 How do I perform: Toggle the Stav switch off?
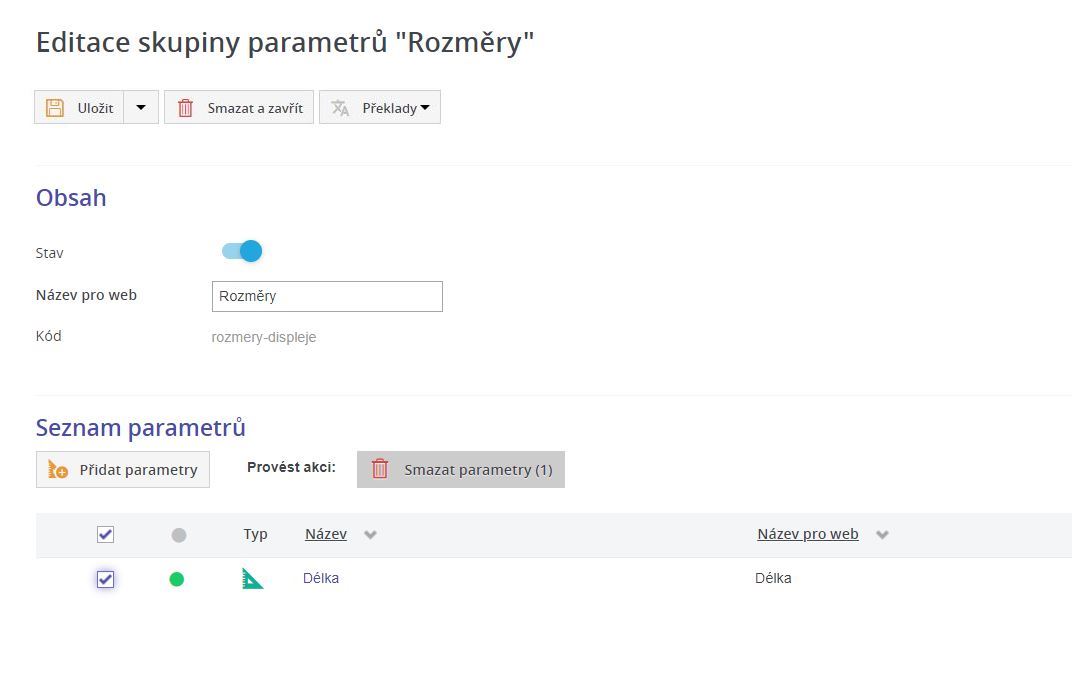[x=242, y=251]
